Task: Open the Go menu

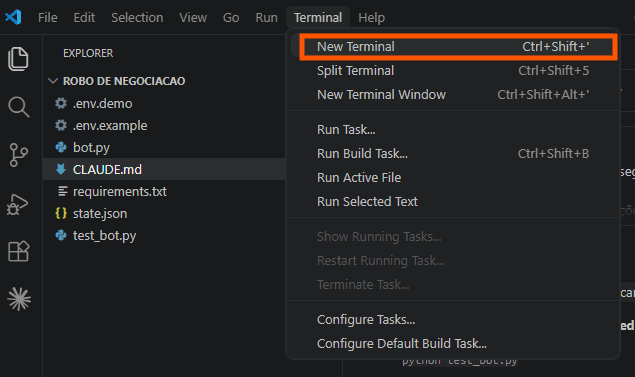Action: point(231,17)
